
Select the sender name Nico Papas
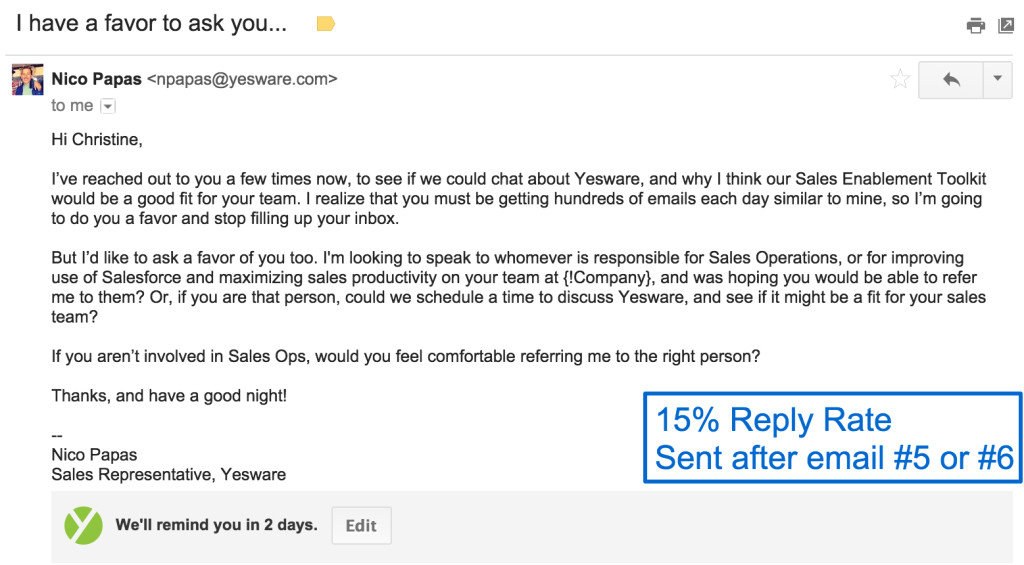tap(97, 79)
